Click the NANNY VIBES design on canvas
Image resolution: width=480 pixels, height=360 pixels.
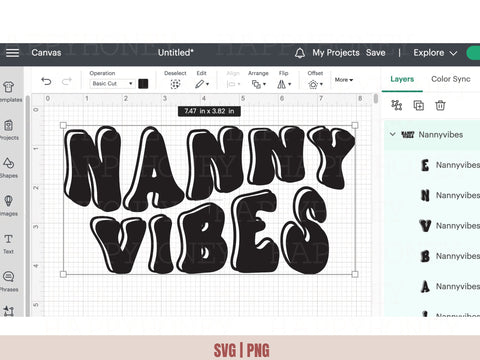click(x=209, y=200)
